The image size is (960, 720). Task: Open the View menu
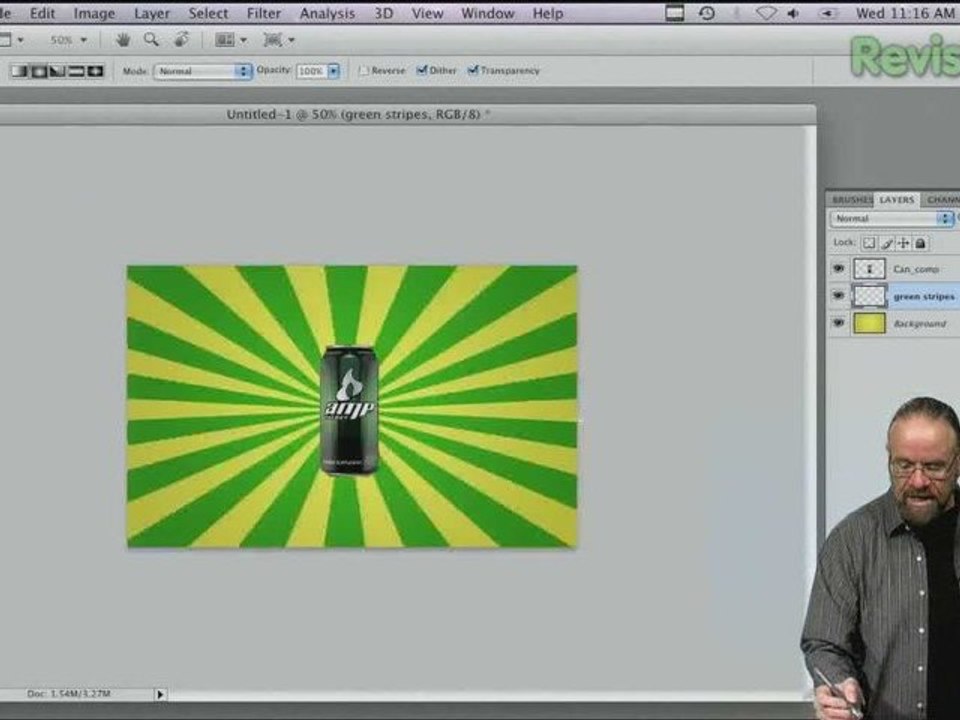pyautogui.click(x=427, y=13)
